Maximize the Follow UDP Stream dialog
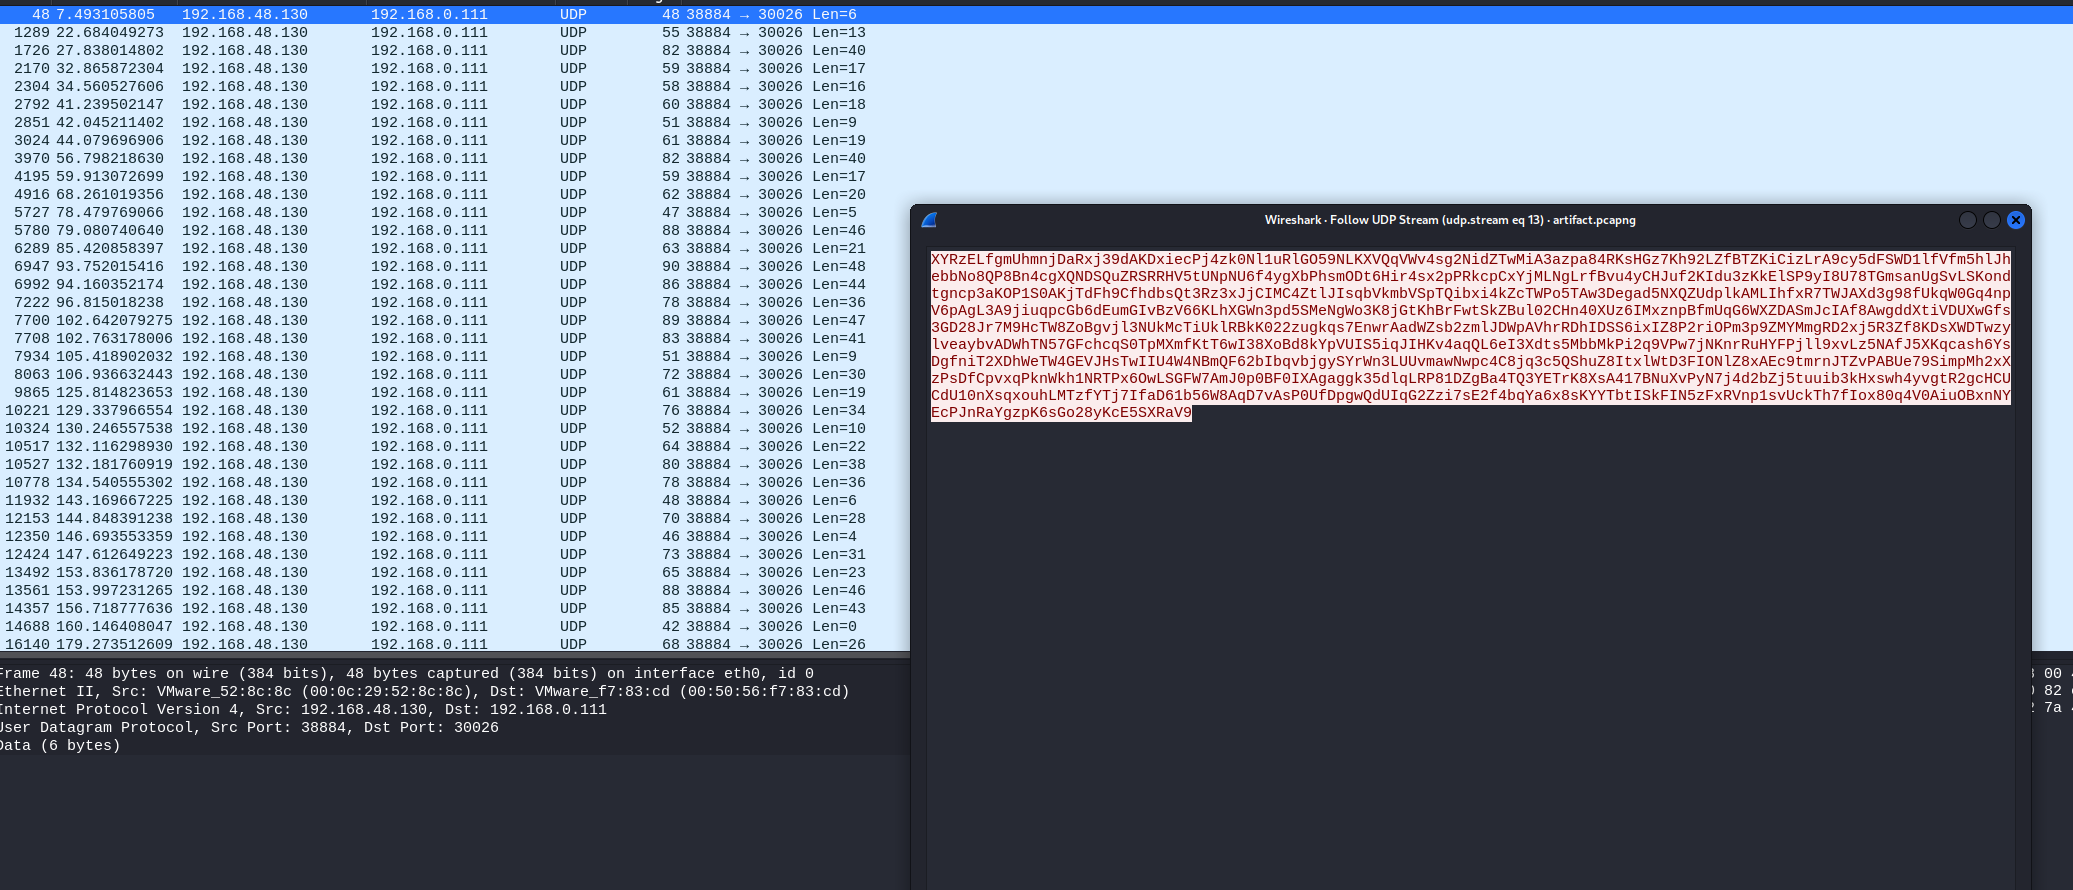The width and height of the screenshot is (2073, 890). coord(1992,220)
